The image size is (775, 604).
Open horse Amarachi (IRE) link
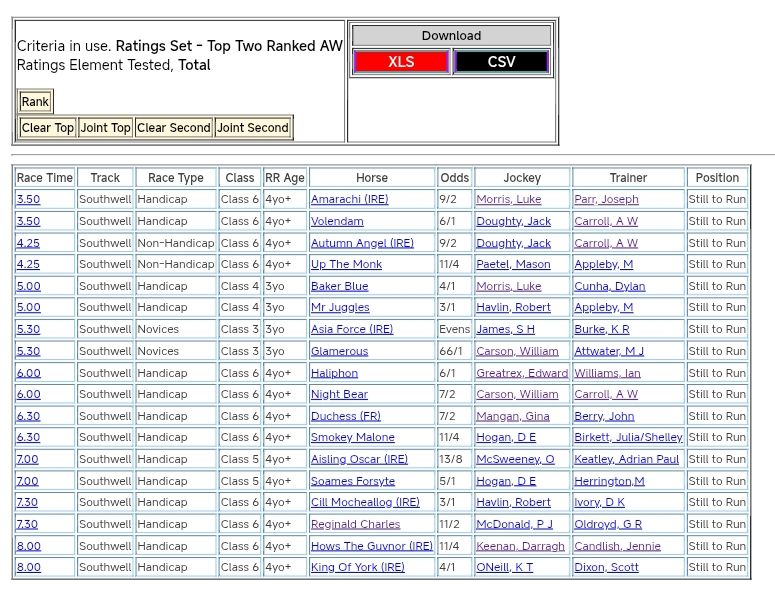[349, 200]
